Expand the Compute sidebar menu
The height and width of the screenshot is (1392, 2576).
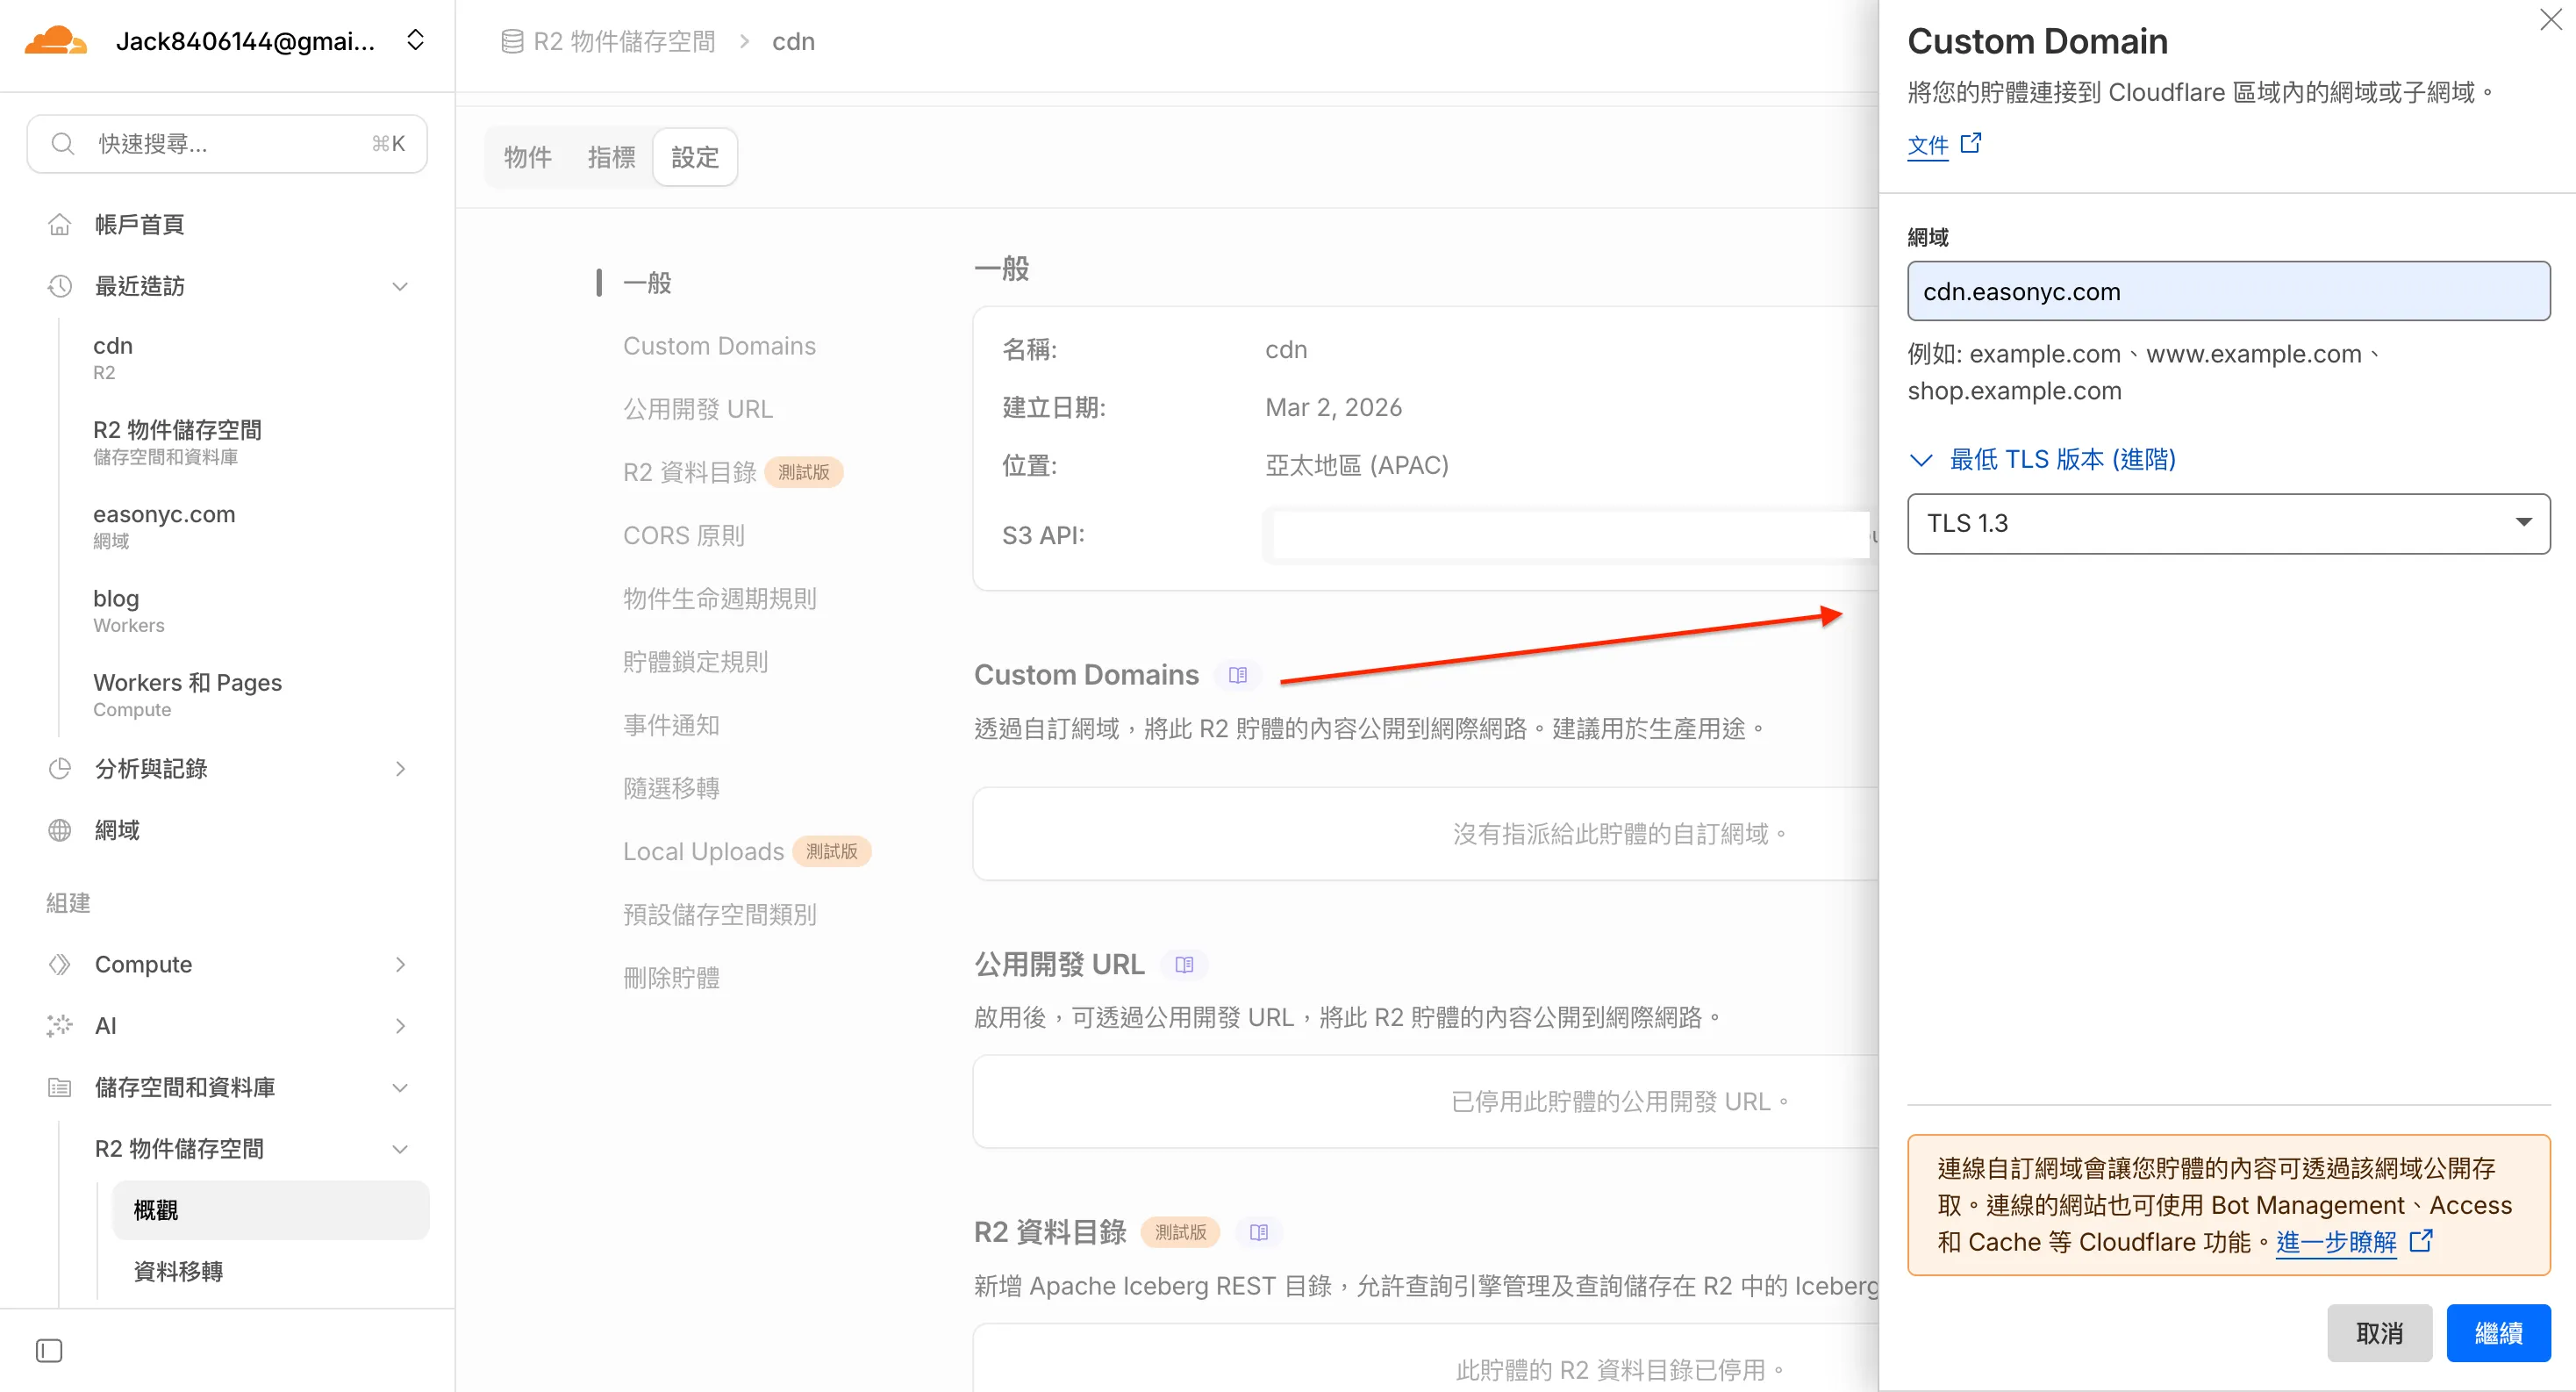click(x=400, y=964)
